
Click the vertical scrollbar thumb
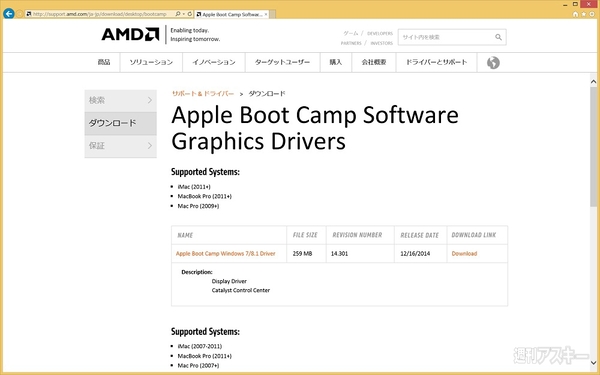[593, 147]
